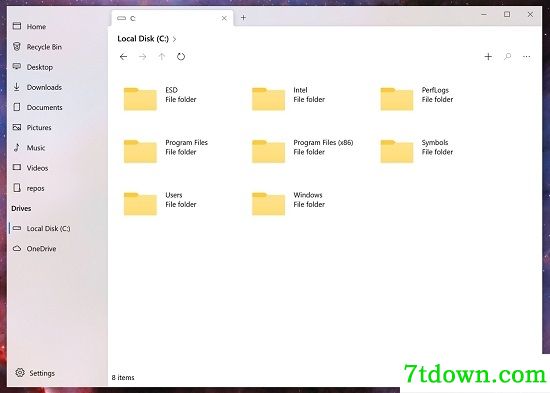Click the Program Files (x86) name text
This screenshot has height=393, width=550.
pos(323,142)
